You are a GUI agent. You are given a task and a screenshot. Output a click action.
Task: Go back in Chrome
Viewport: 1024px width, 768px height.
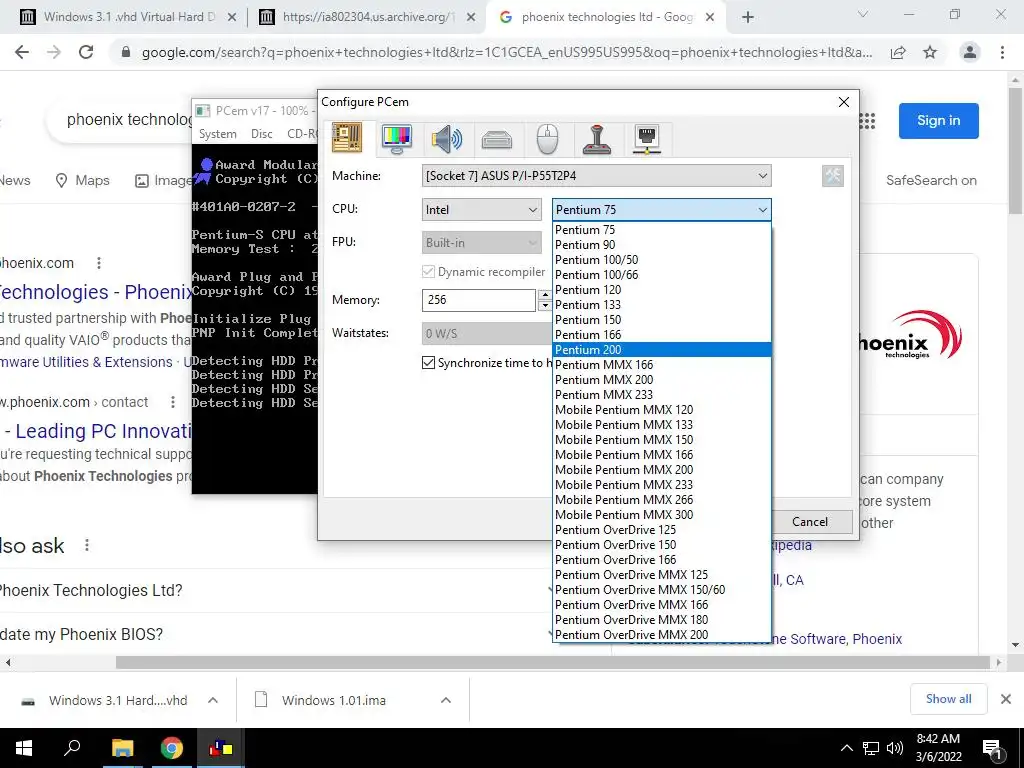22,52
